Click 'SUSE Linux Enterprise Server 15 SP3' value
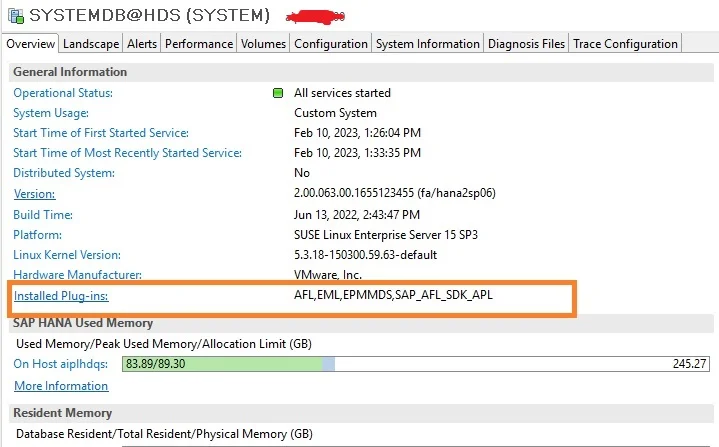The width and height of the screenshot is (719, 447). [x=386, y=235]
